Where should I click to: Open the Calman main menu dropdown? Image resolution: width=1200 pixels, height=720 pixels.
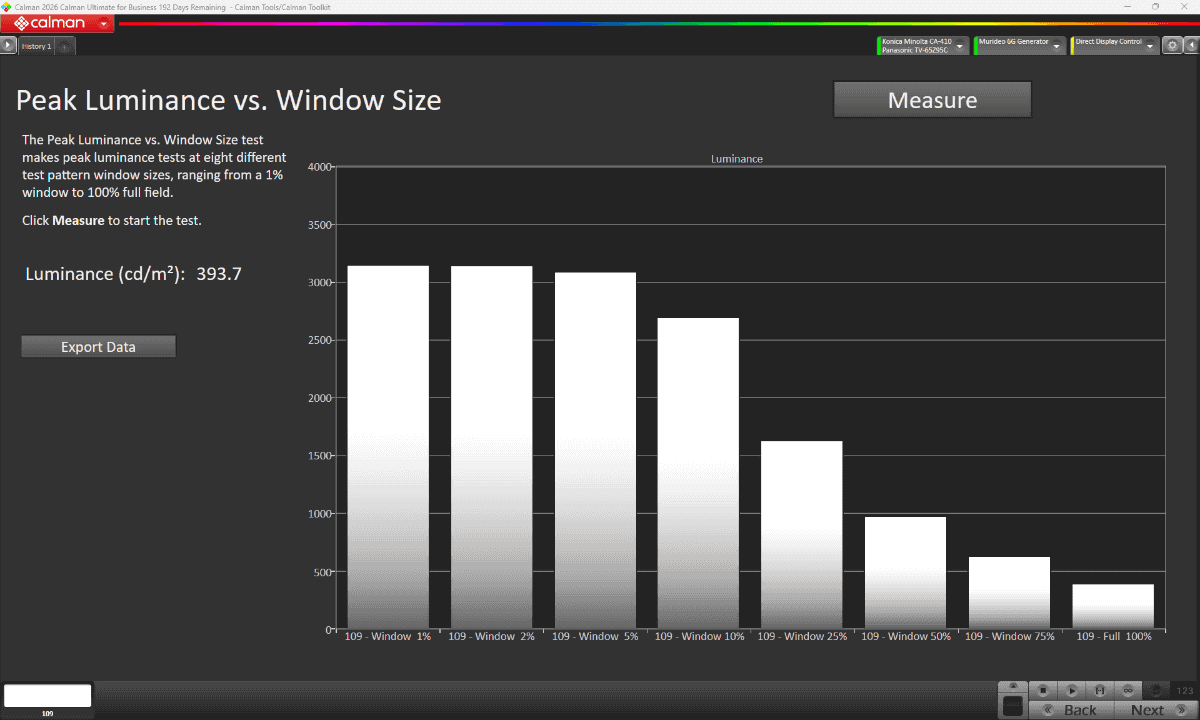click(104, 23)
